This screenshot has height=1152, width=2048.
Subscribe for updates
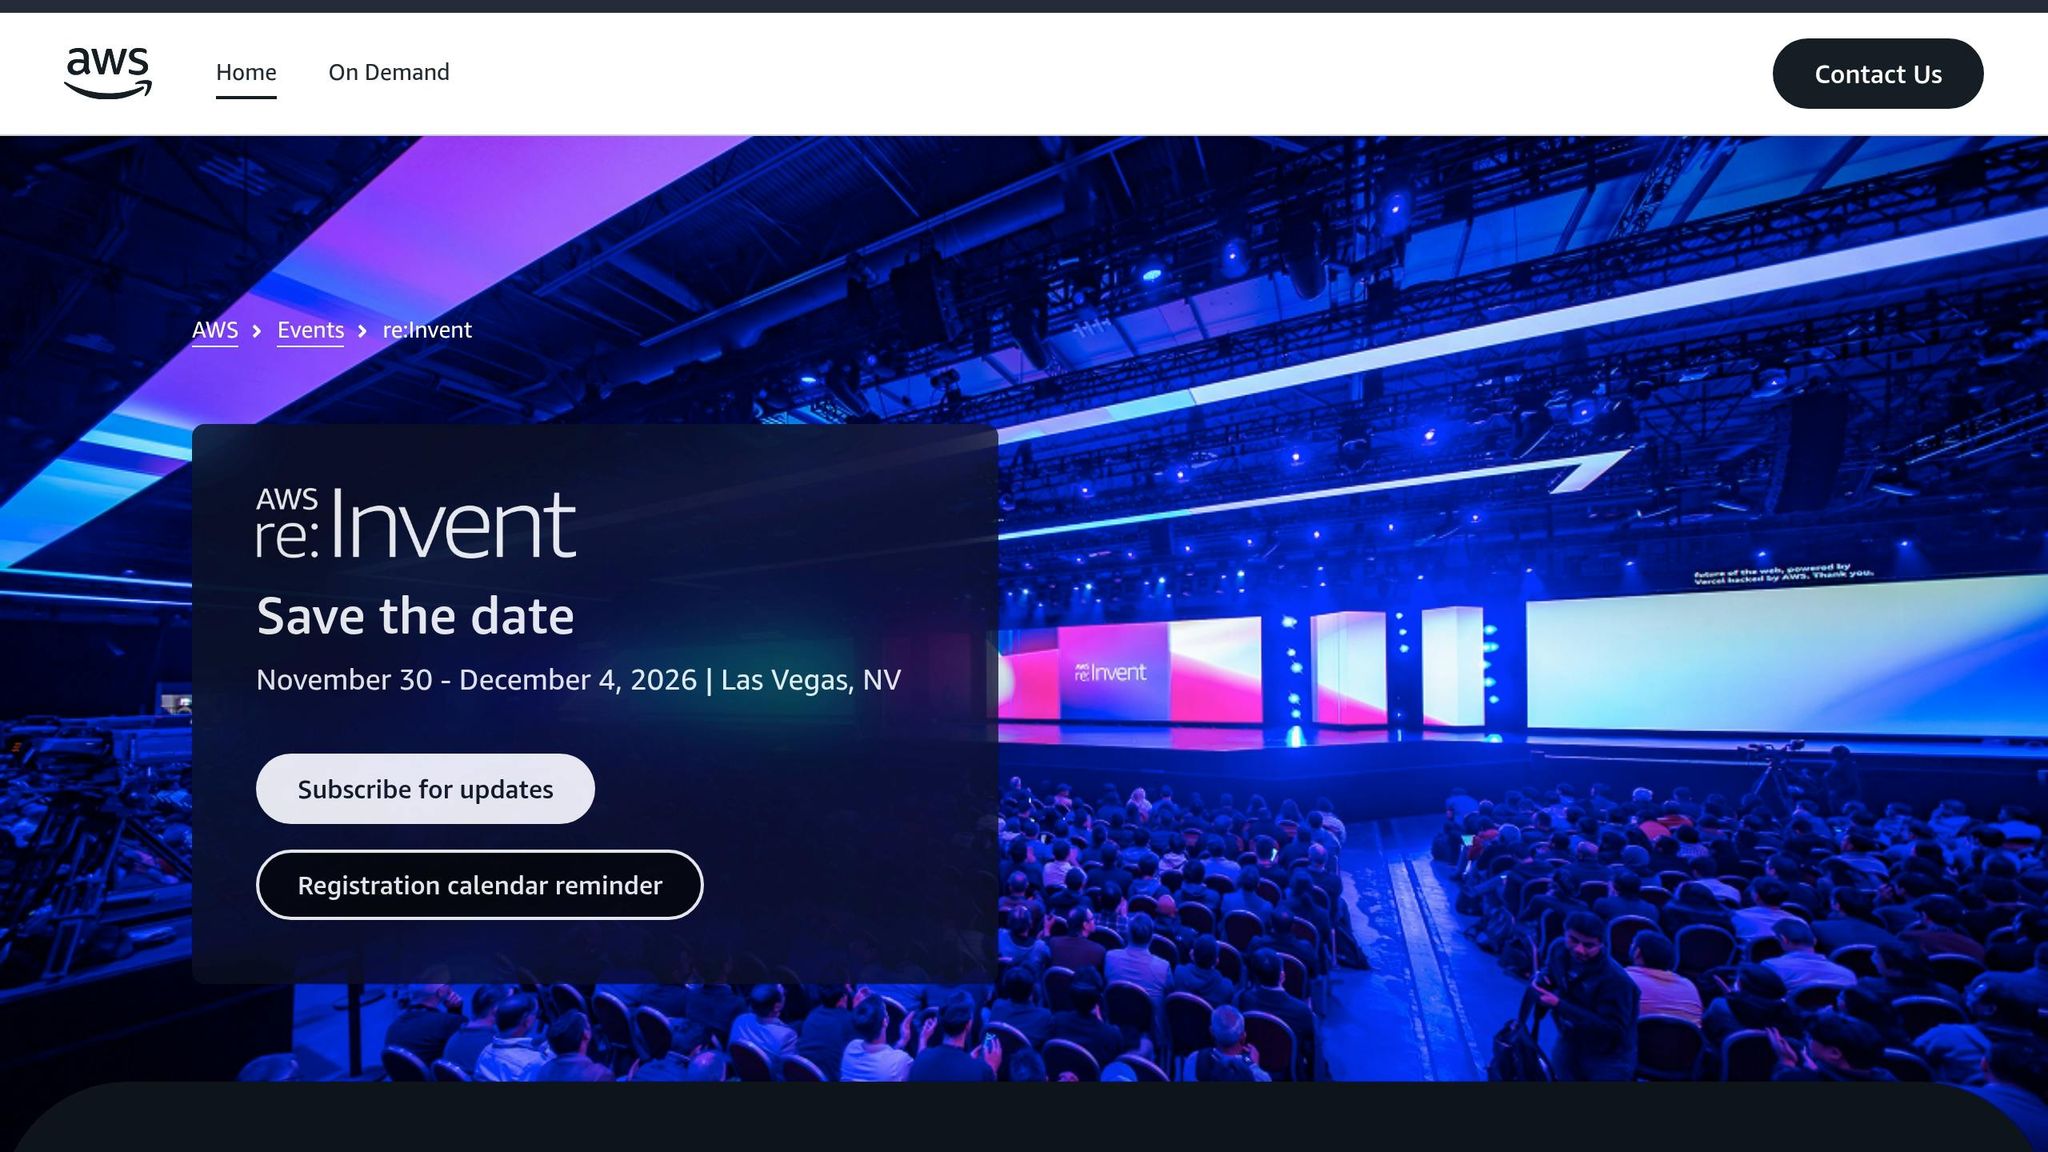(x=425, y=789)
